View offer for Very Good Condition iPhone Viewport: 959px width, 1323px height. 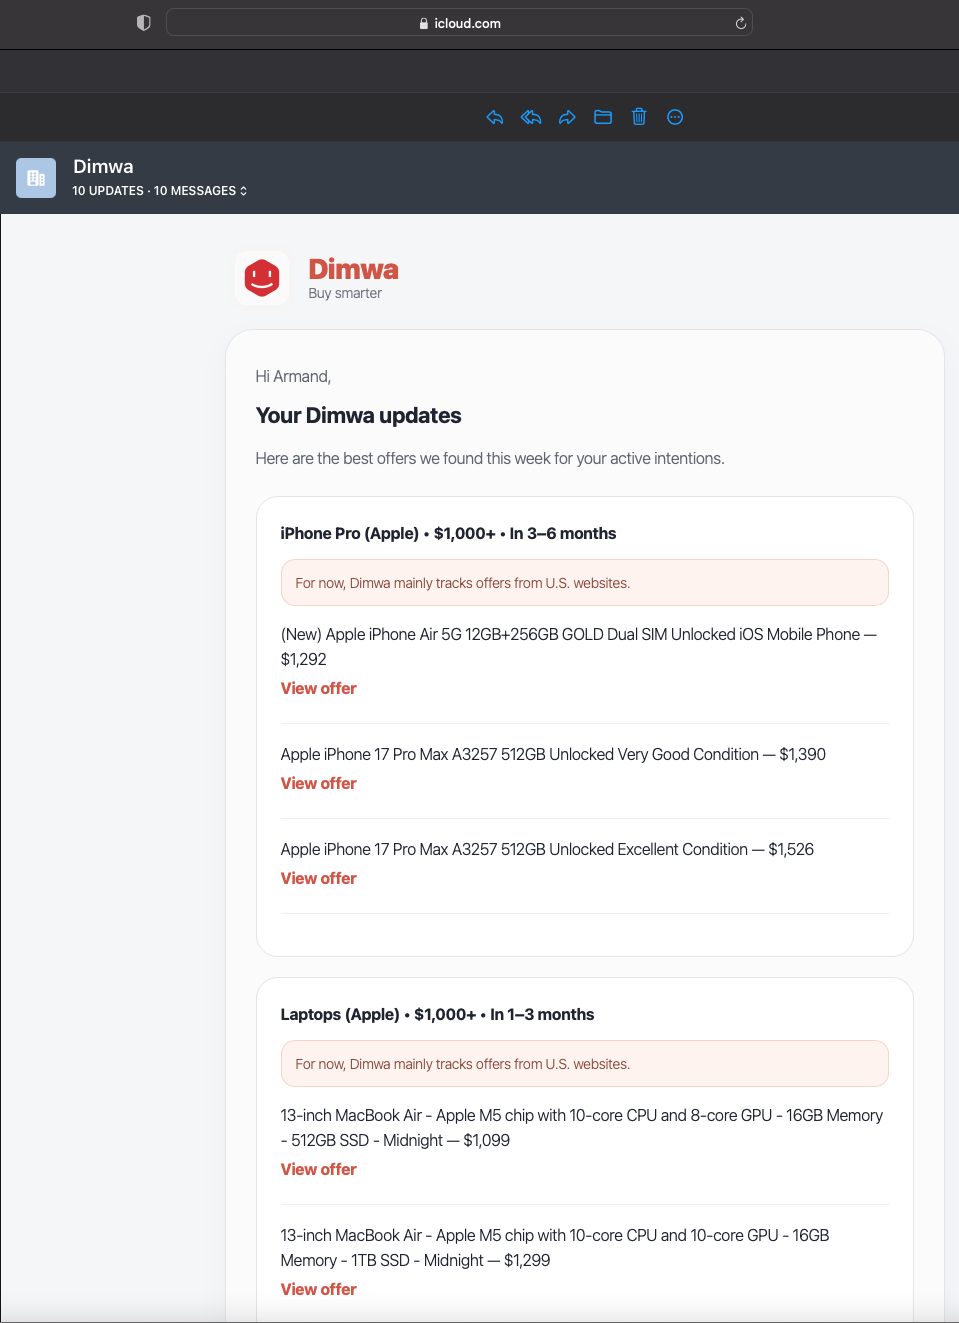[319, 783]
